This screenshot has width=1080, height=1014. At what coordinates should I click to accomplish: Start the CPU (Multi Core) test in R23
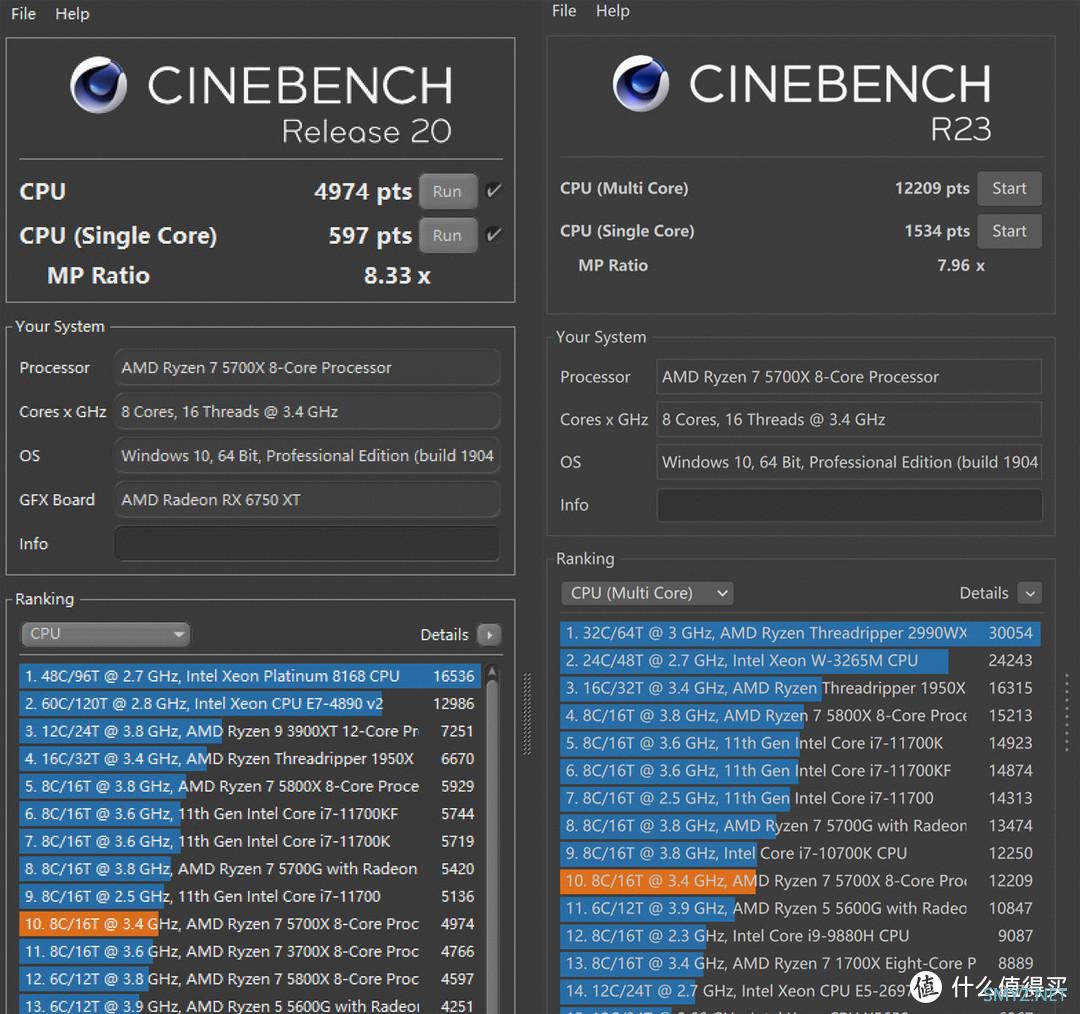pos(1009,189)
